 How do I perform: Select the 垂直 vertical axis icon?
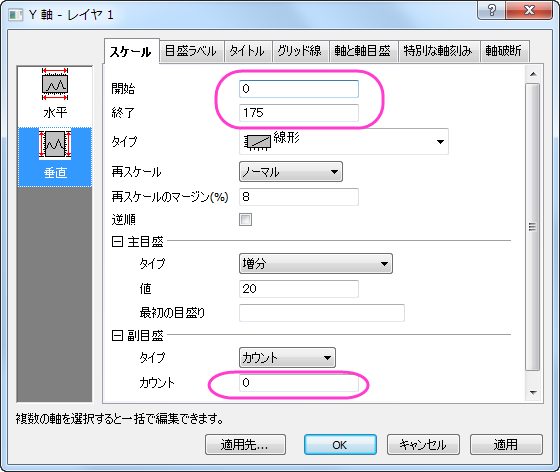tap(55, 156)
